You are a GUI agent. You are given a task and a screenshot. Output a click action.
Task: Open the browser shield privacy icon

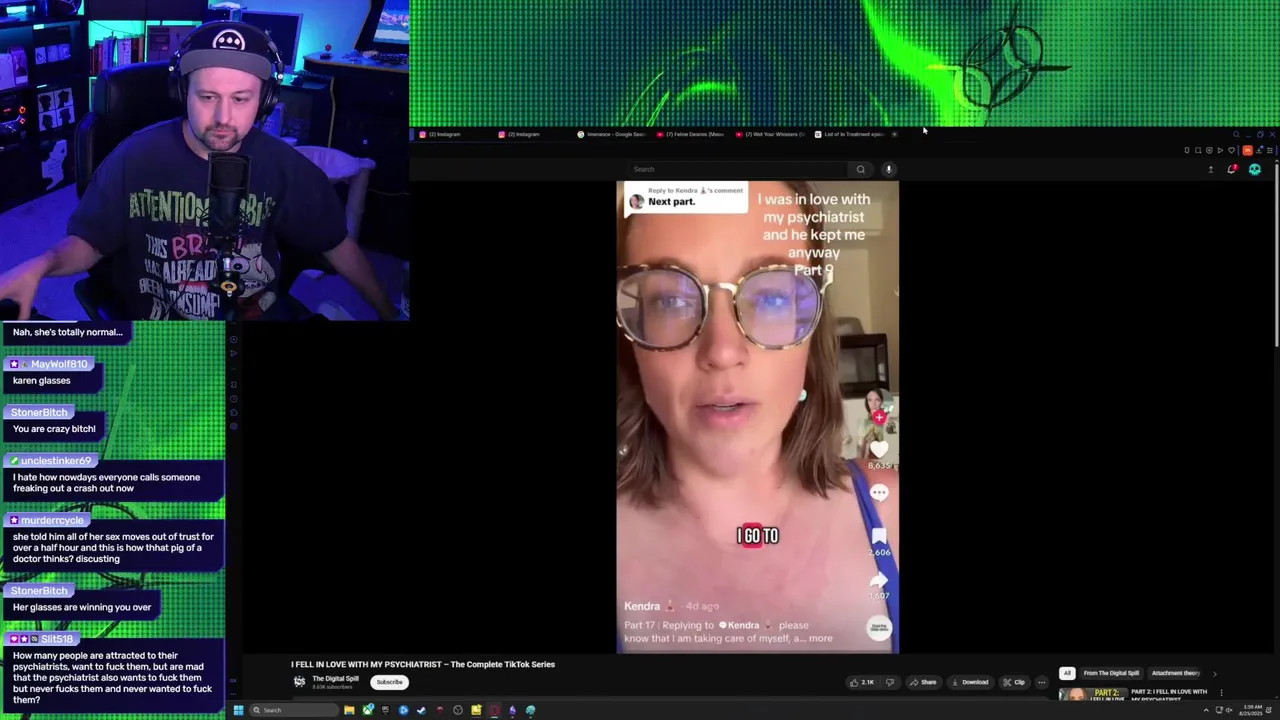(x=1209, y=150)
